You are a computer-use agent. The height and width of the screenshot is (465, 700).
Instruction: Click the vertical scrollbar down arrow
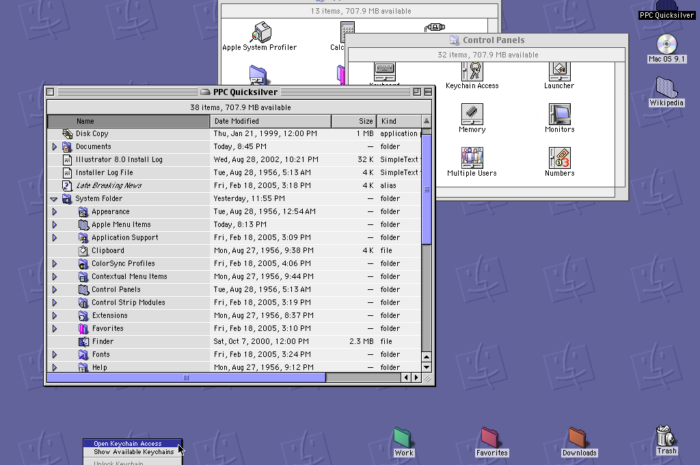(x=426, y=367)
